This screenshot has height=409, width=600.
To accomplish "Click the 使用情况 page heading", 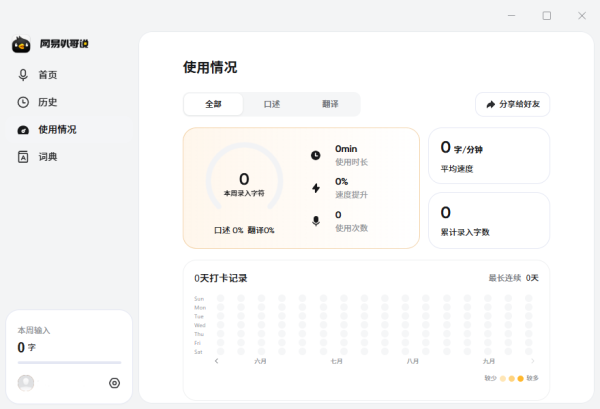I will (x=210, y=67).
